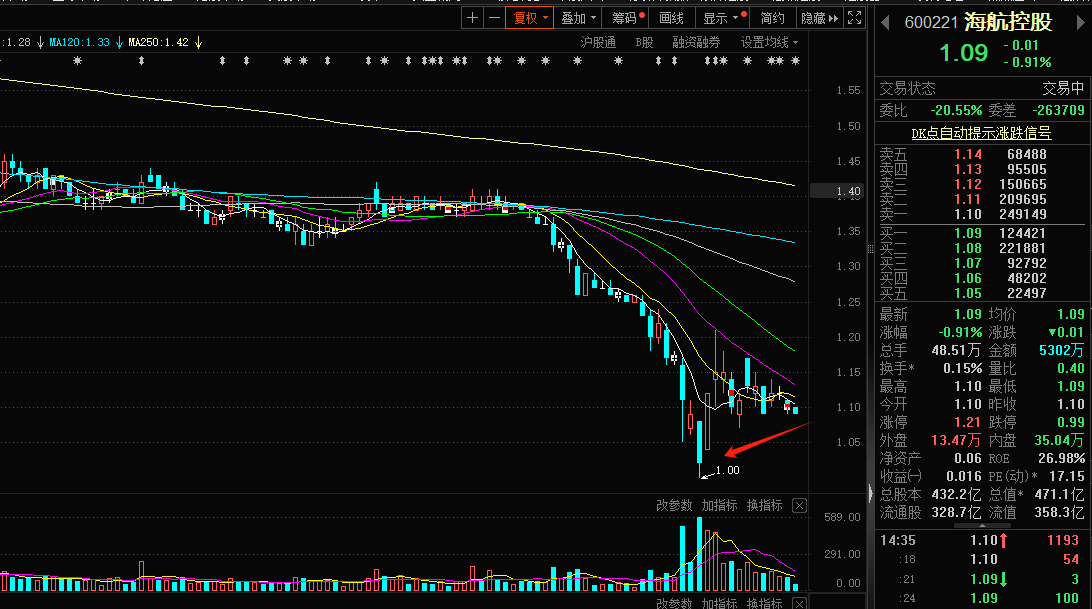Toggle the 简约 simple view mode
The height and width of the screenshot is (609, 1092).
point(772,18)
